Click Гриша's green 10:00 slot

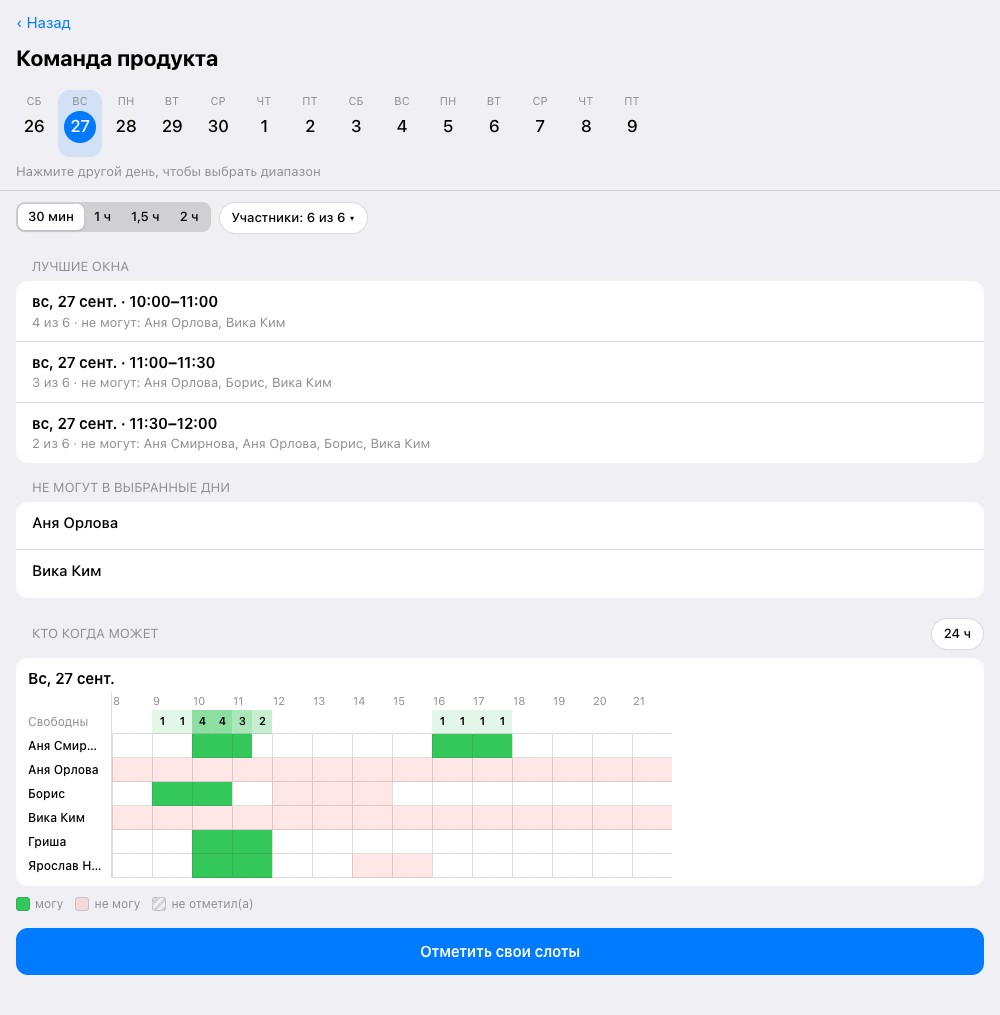coord(203,842)
